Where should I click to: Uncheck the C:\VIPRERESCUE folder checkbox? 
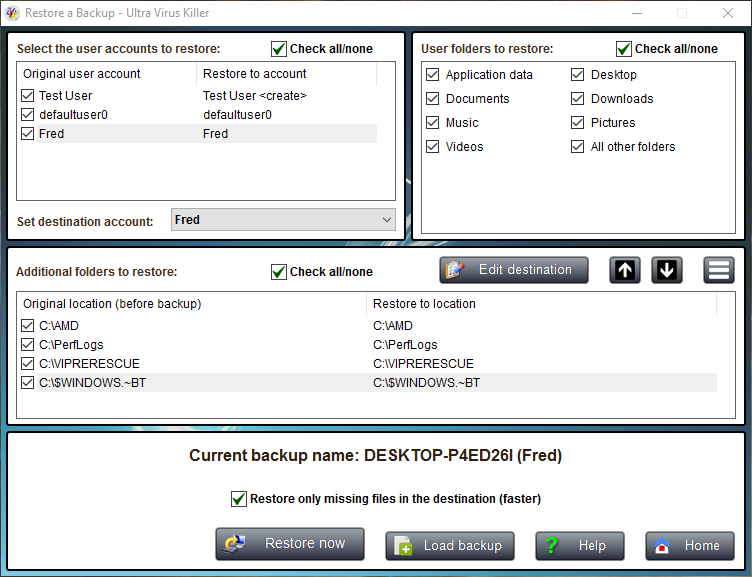[28, 364]
